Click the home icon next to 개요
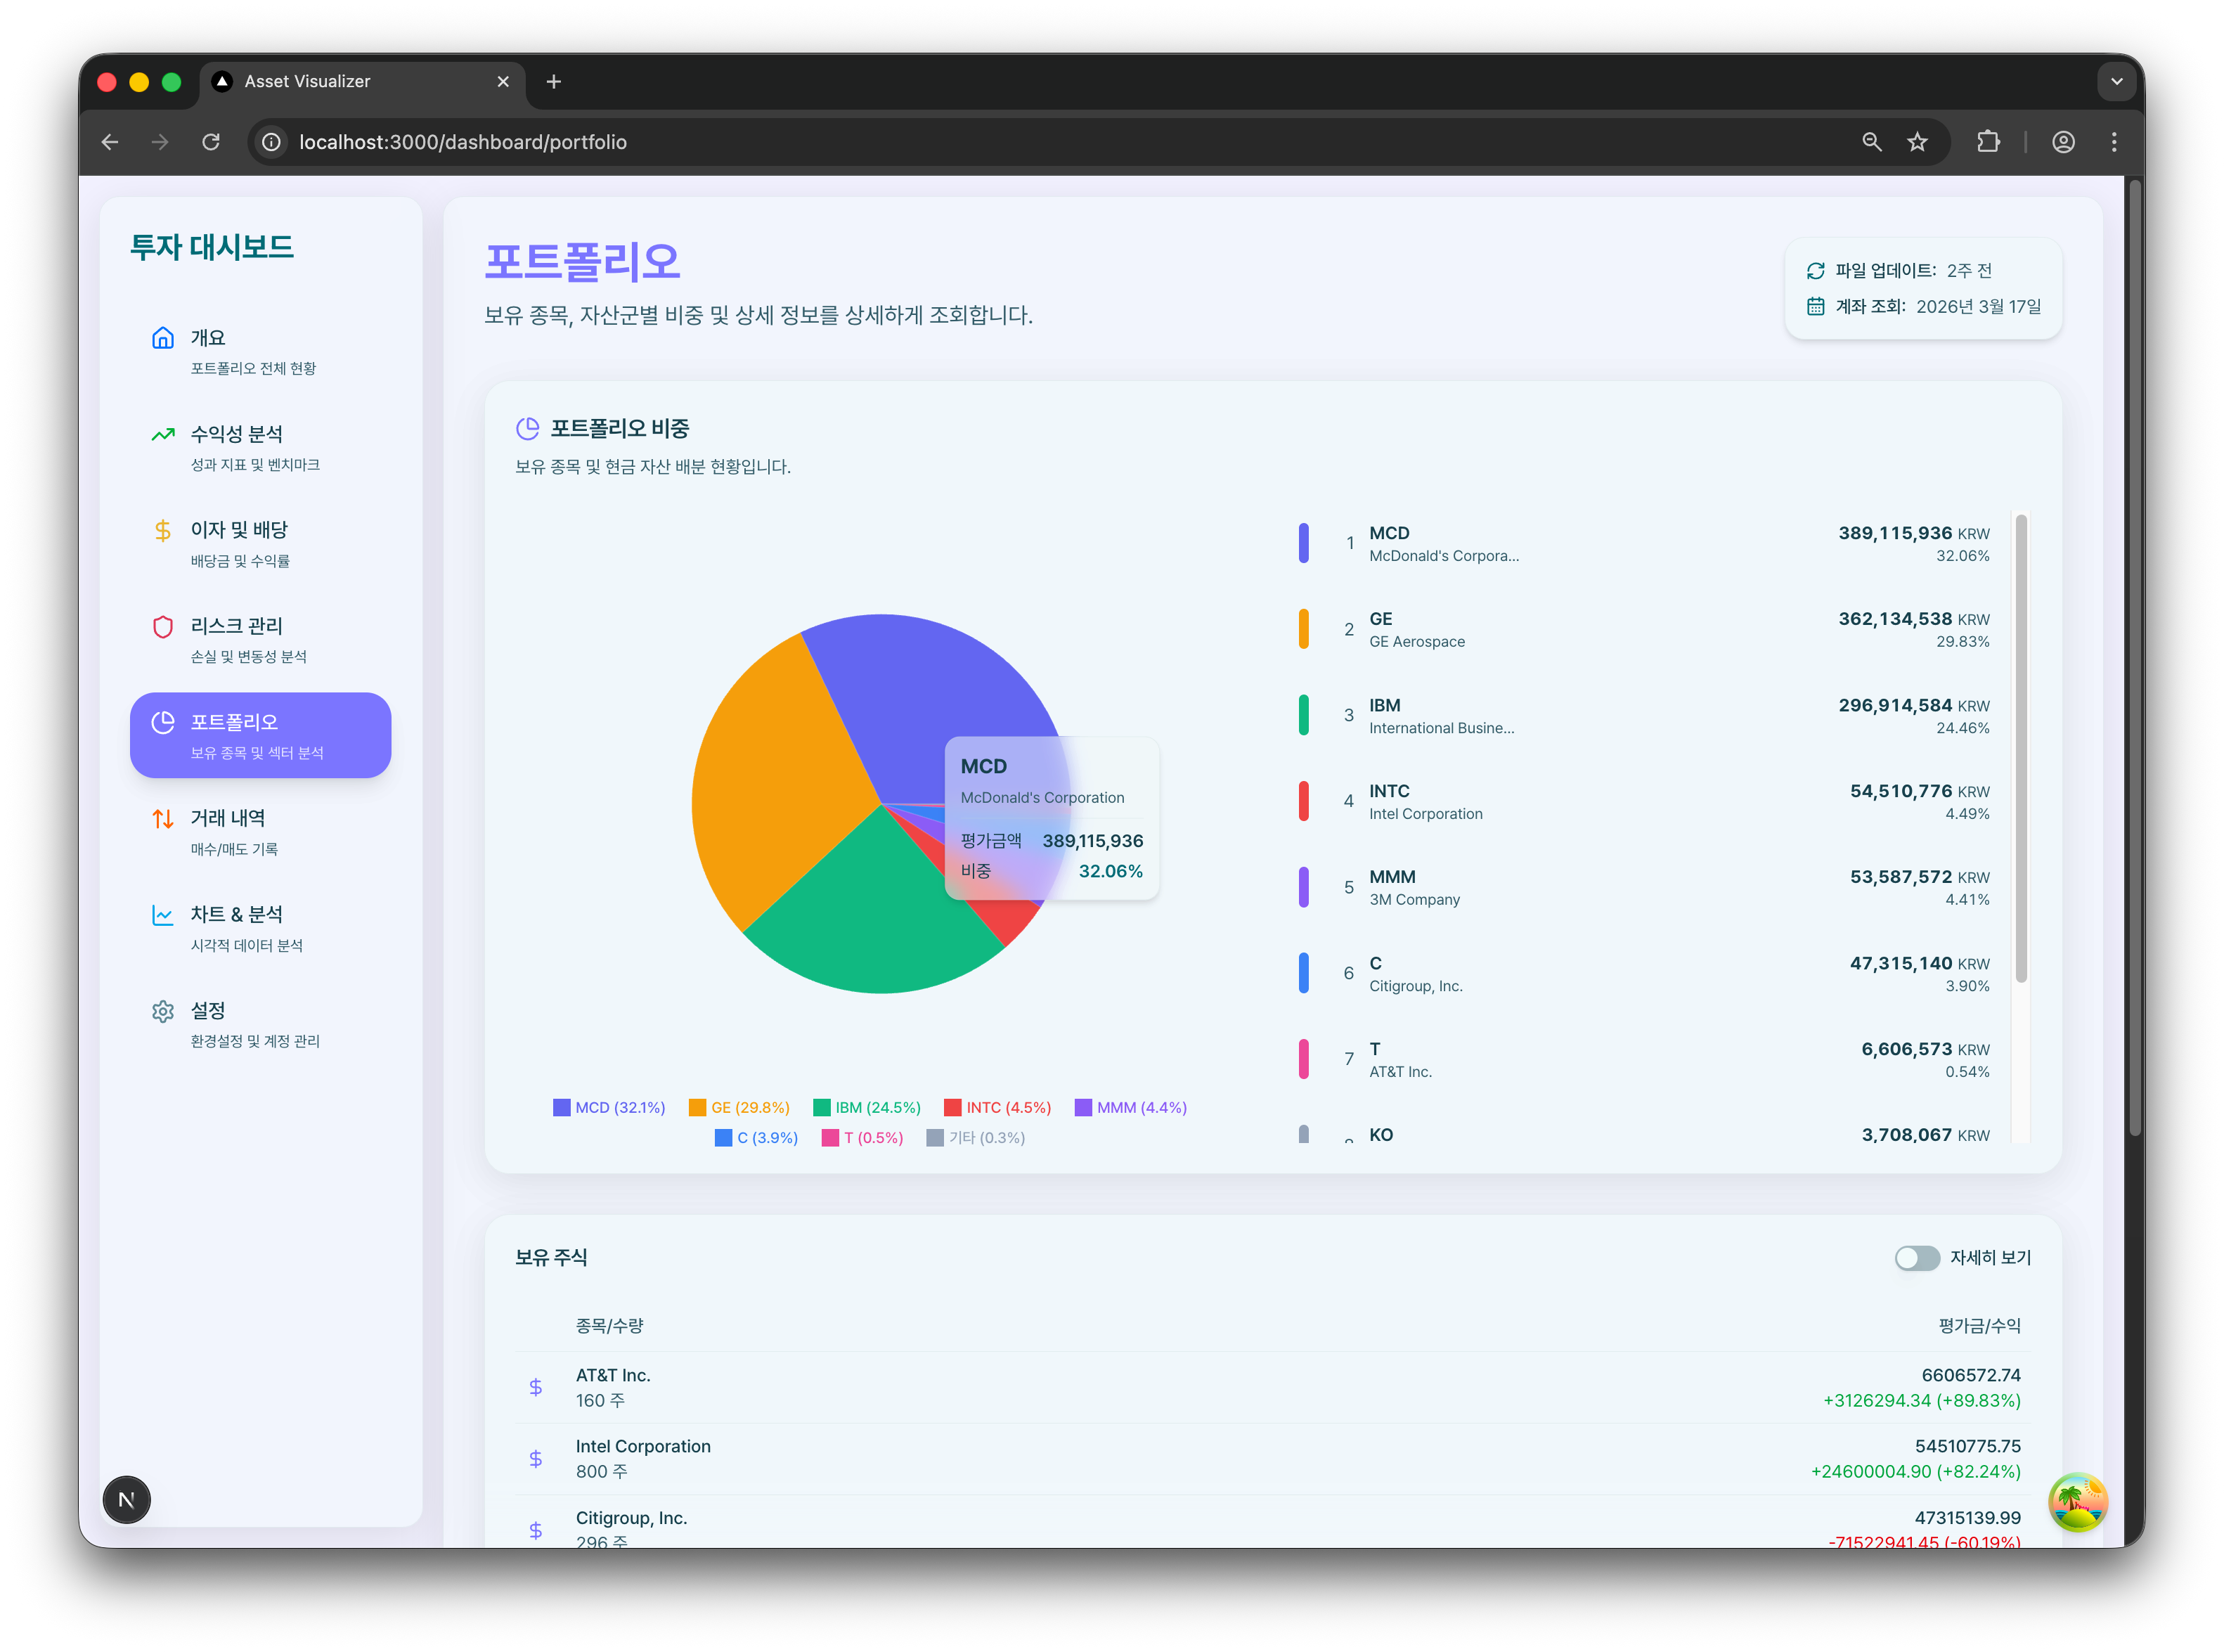2224x1652 pixels. (162, 338)
